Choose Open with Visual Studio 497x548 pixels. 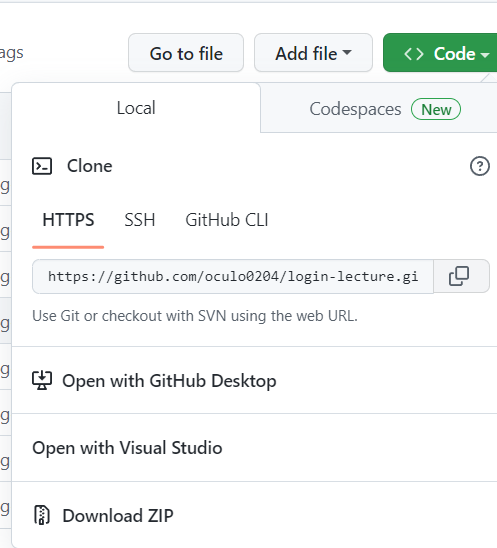pyautogui.click(x=254, y=448)
